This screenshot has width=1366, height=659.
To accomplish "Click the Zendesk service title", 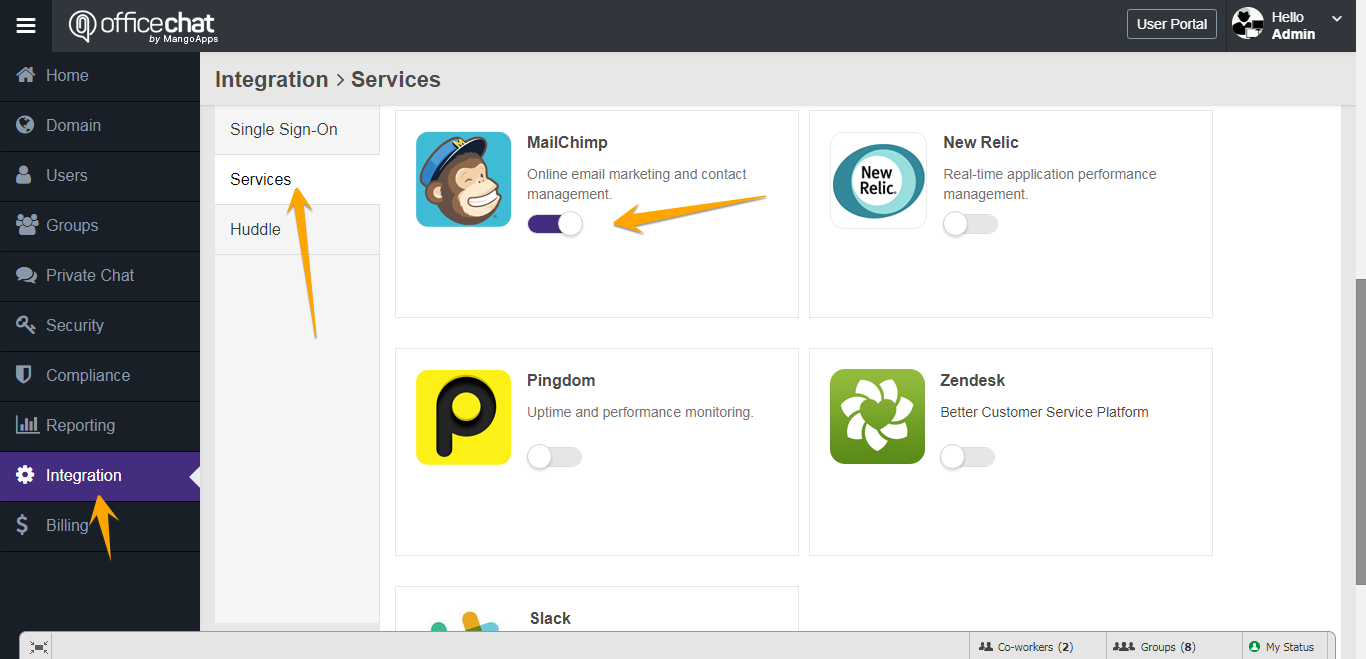I will coord(973,381).
